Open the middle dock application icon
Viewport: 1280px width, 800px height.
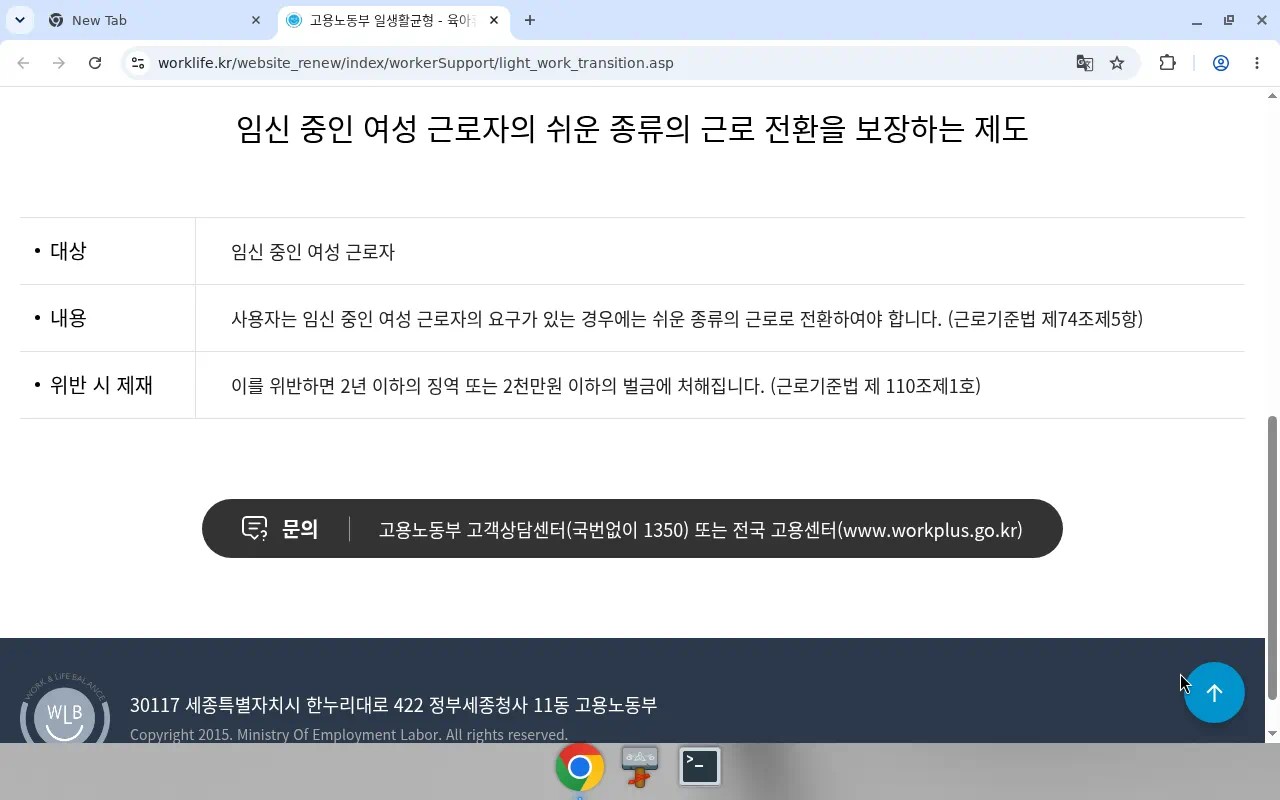[640, 766]
